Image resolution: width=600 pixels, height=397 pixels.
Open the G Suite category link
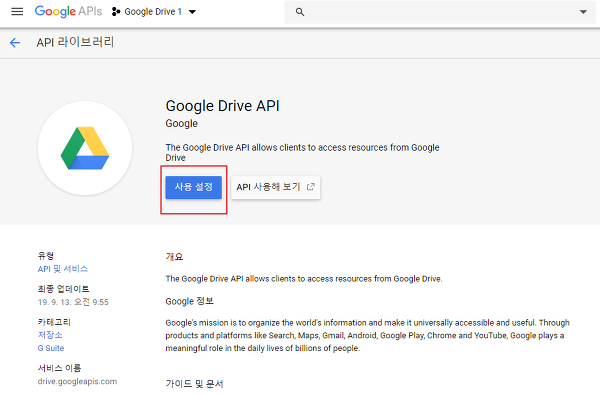click(51, 348)
